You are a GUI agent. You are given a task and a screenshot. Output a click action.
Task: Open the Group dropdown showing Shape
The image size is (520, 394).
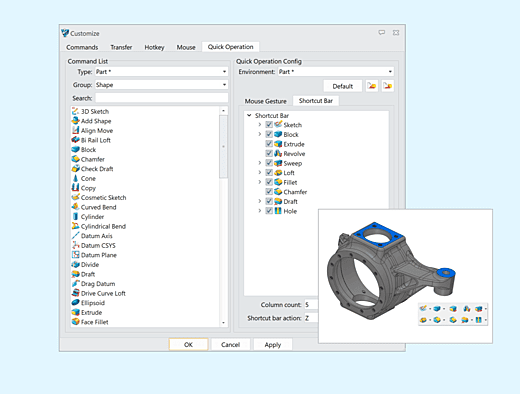point(161,85)
